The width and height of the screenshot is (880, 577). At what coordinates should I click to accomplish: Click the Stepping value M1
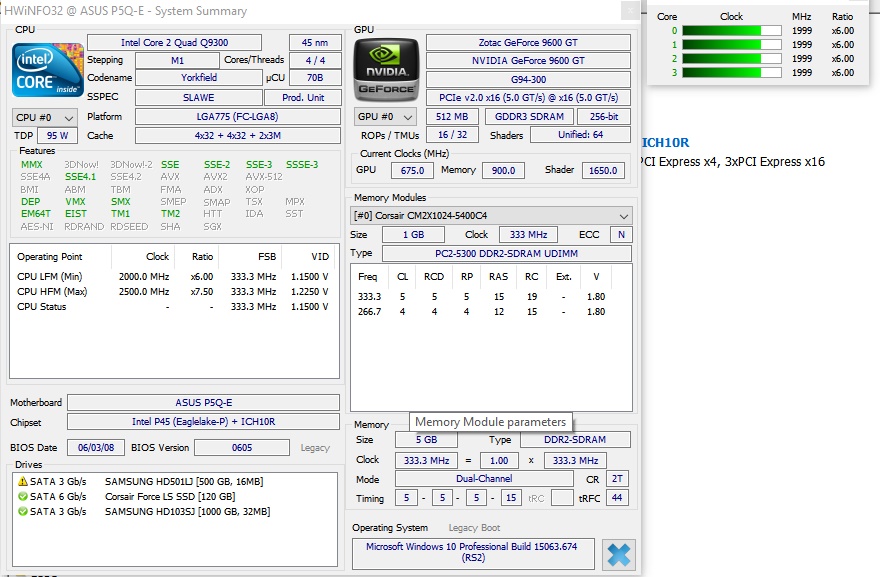[177, 61]
